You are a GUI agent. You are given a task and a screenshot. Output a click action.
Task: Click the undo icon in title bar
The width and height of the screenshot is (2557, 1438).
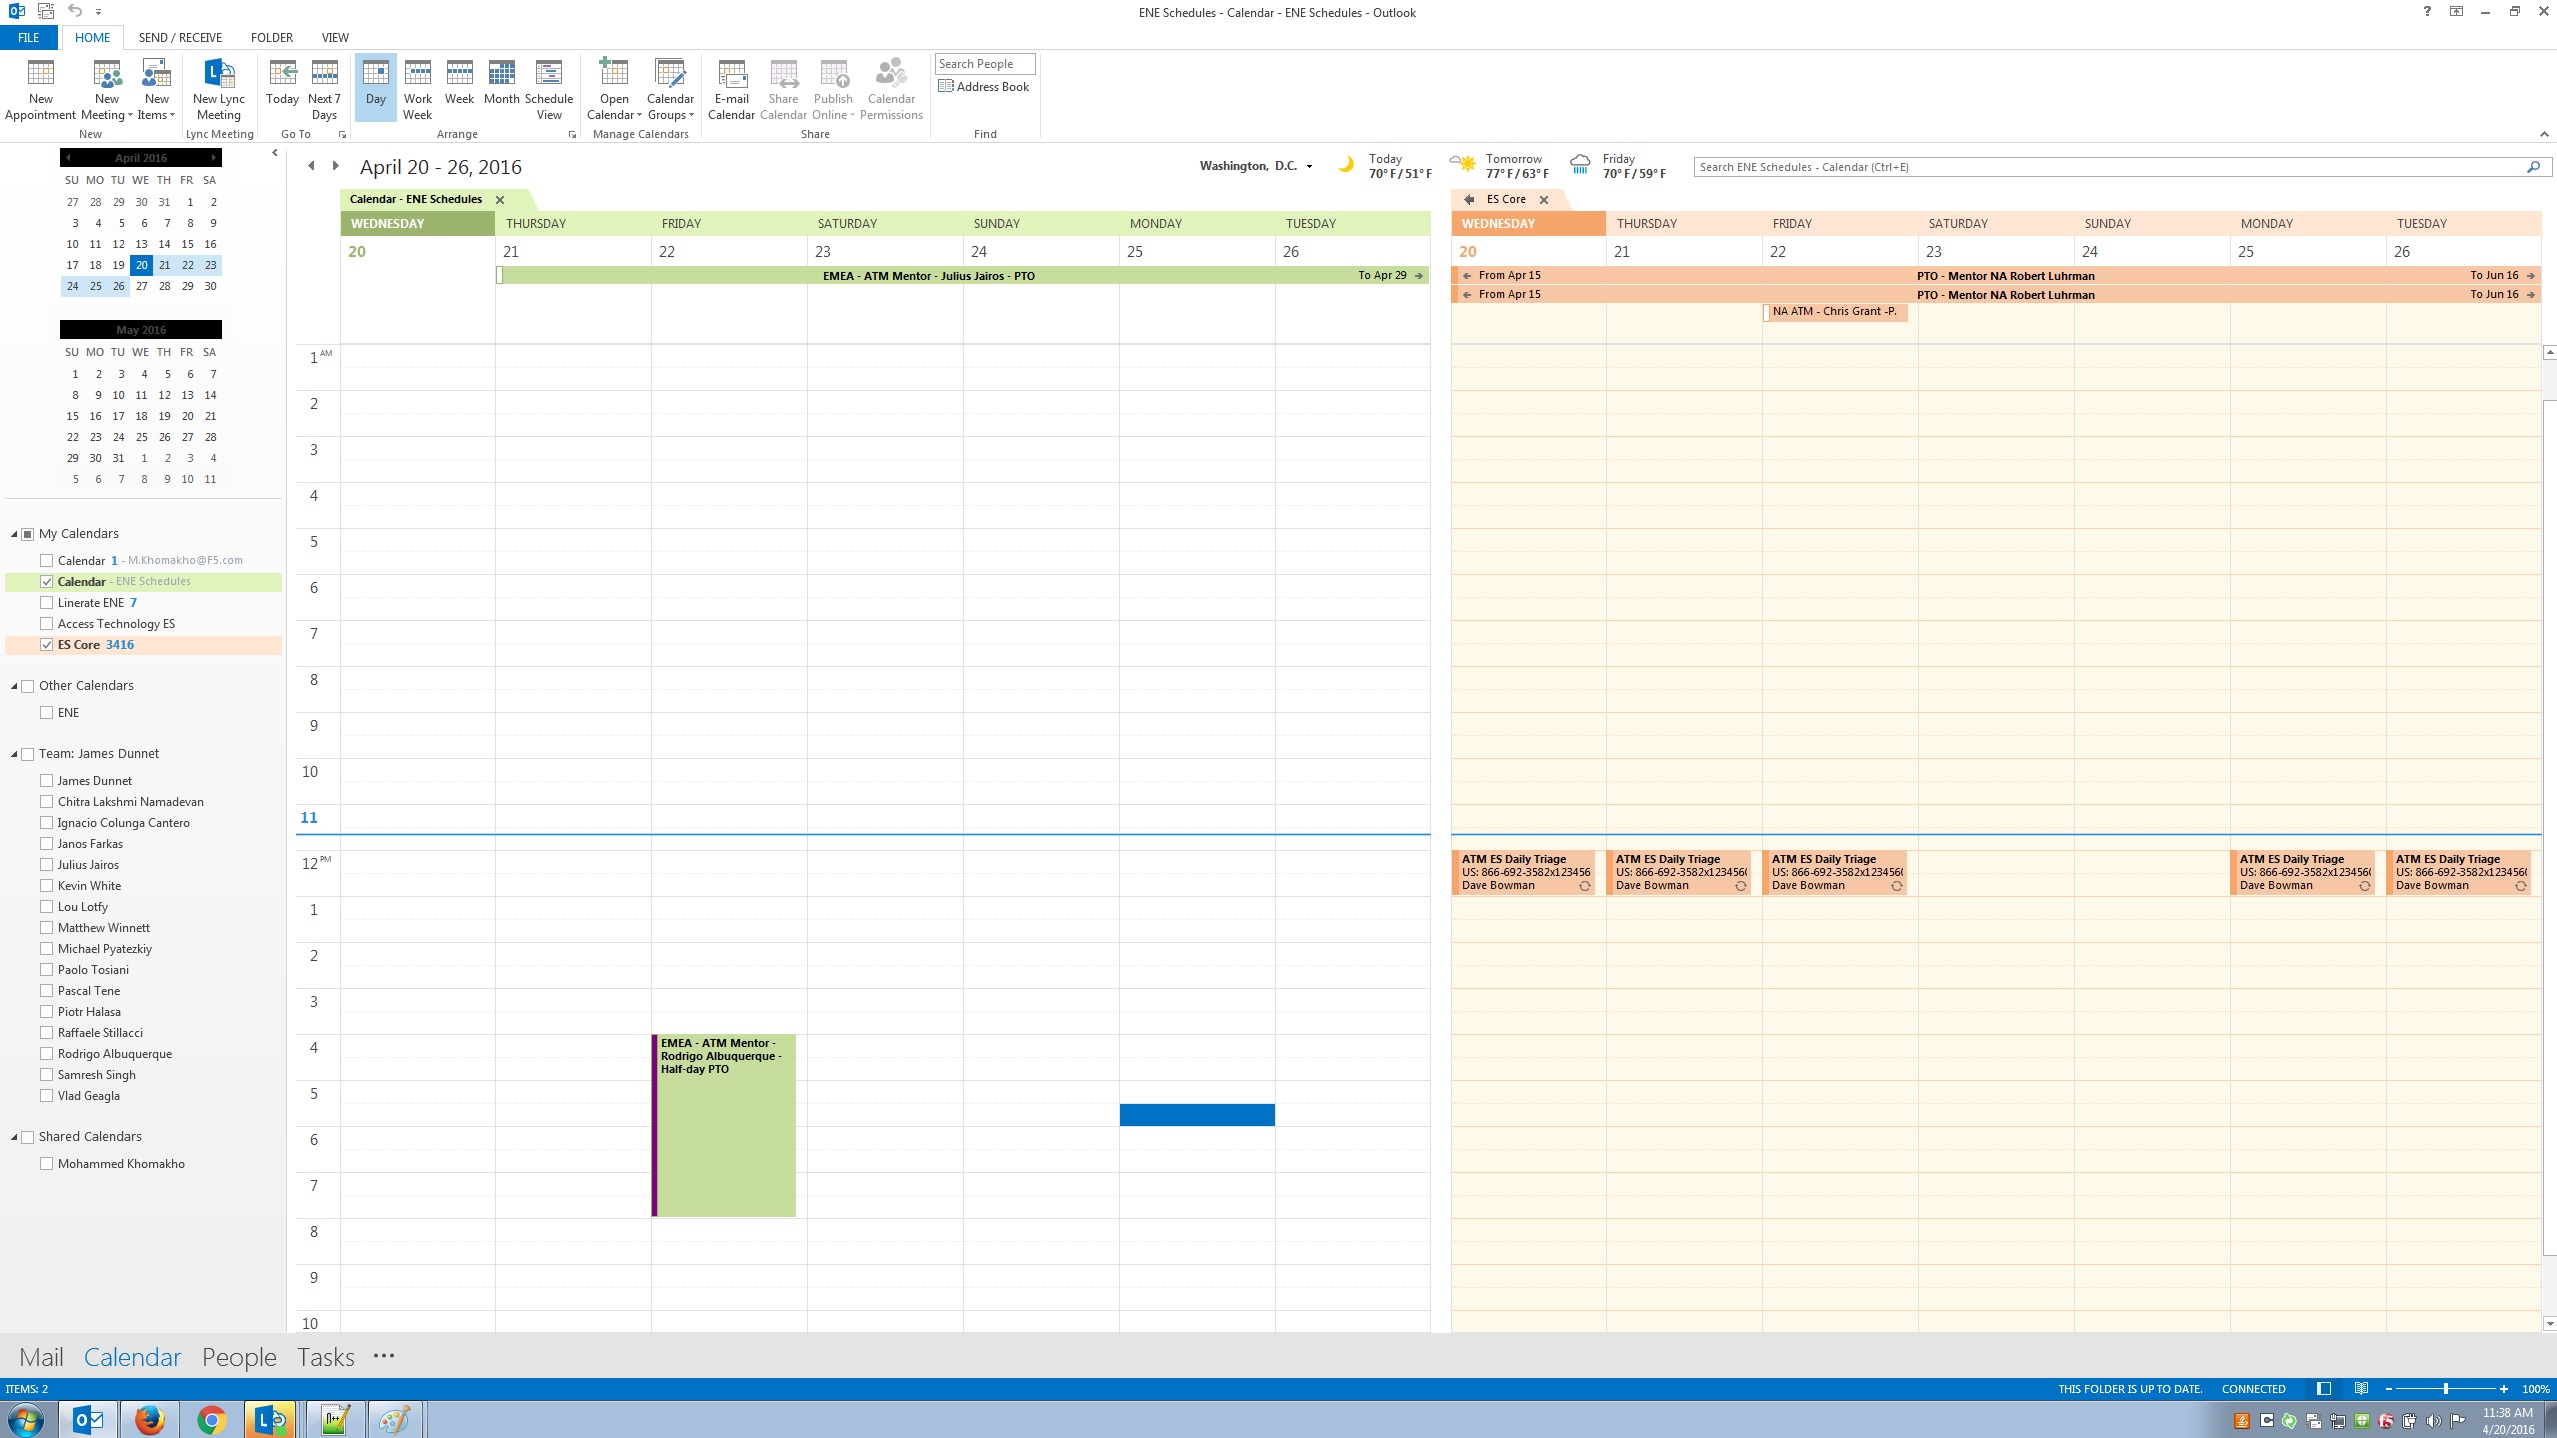click(x=75, y=11)
